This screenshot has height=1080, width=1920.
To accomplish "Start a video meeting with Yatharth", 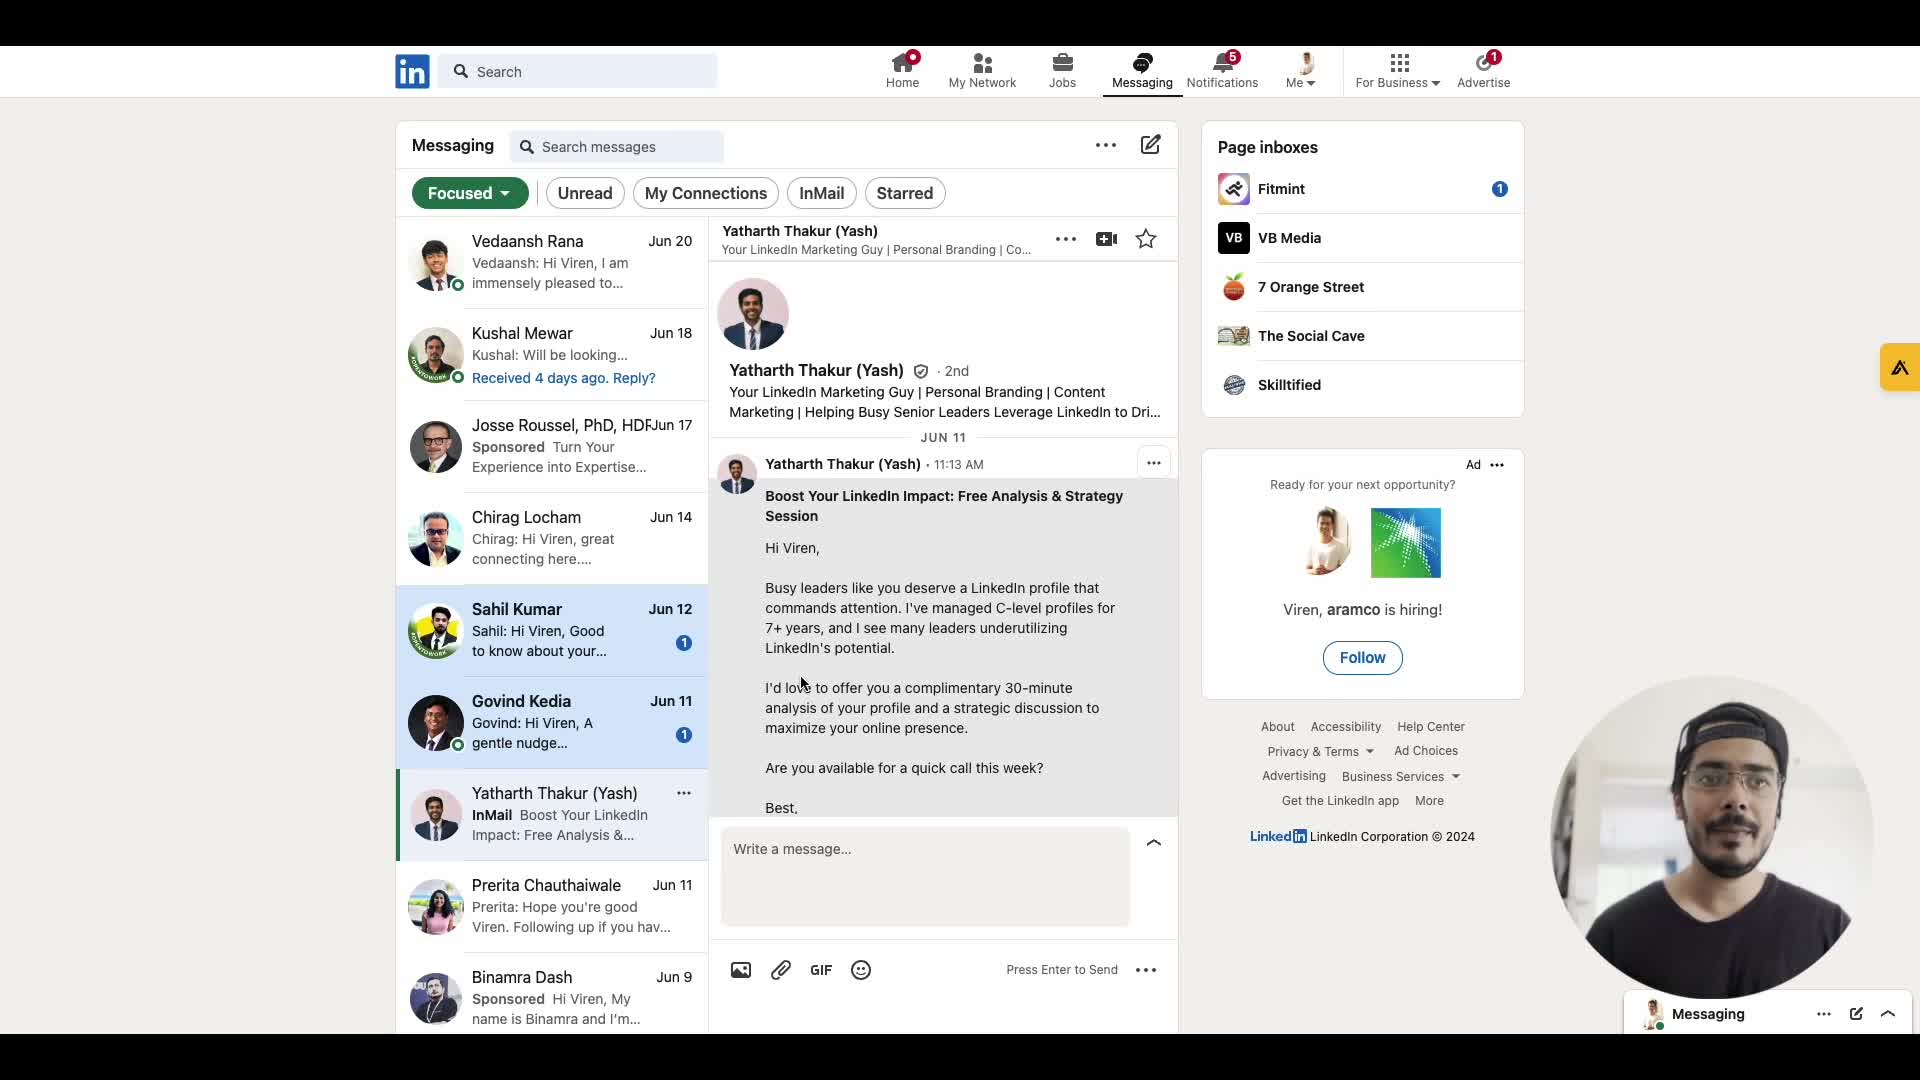I will (1106, 239).
